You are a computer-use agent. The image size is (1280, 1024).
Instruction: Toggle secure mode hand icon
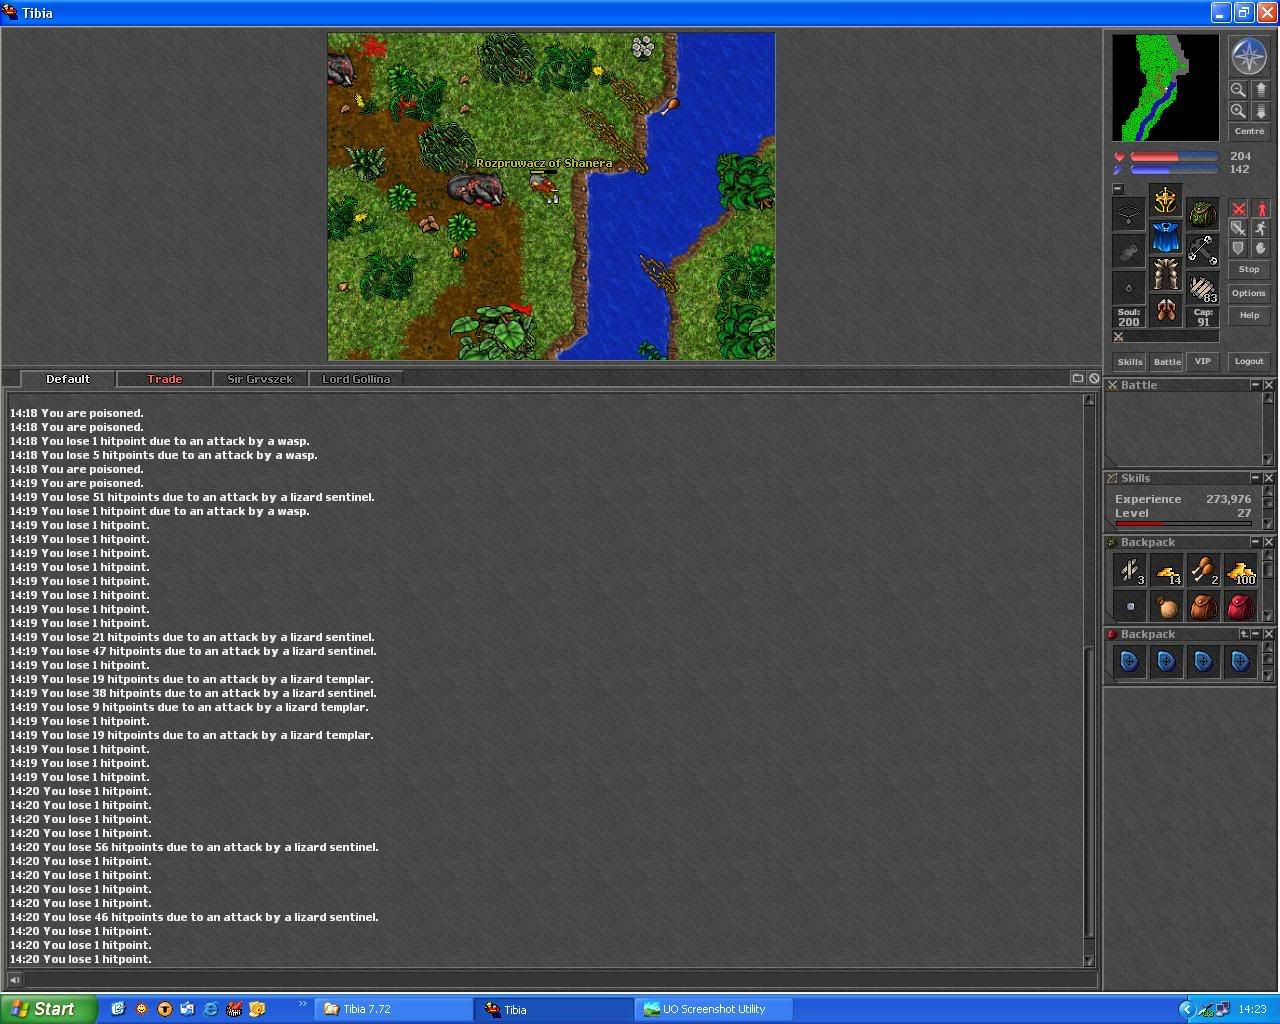click(1261, 248)
